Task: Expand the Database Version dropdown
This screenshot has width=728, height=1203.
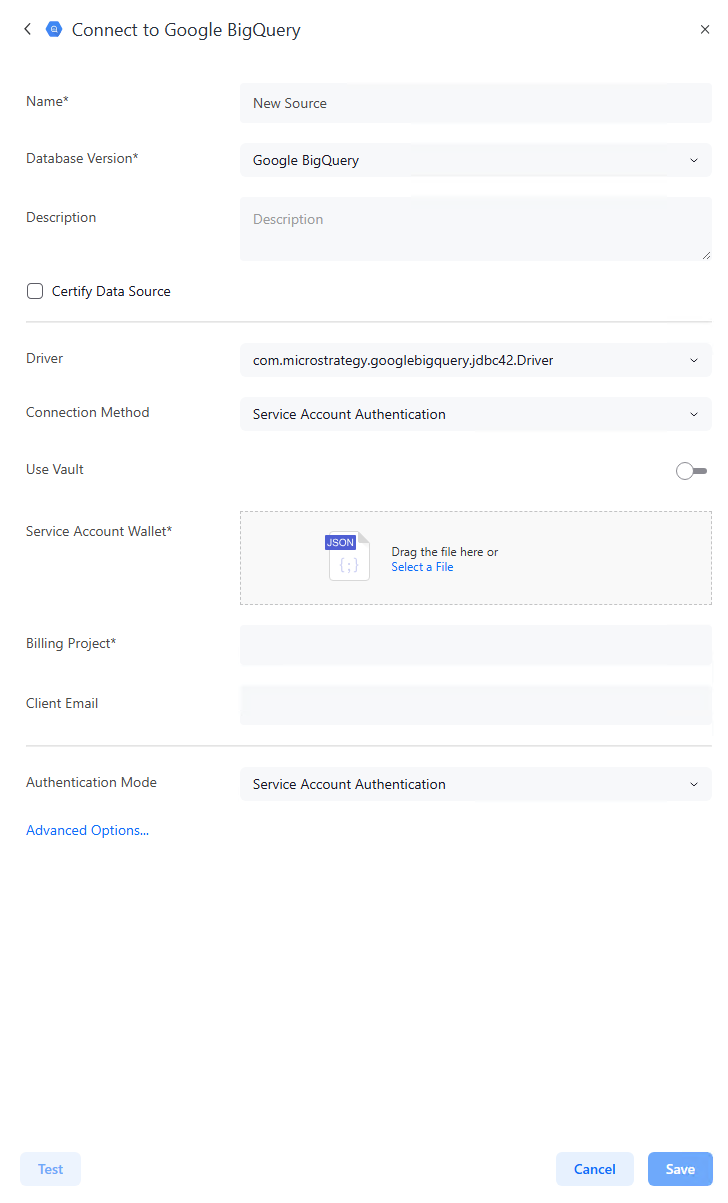Action: point(476,160)
